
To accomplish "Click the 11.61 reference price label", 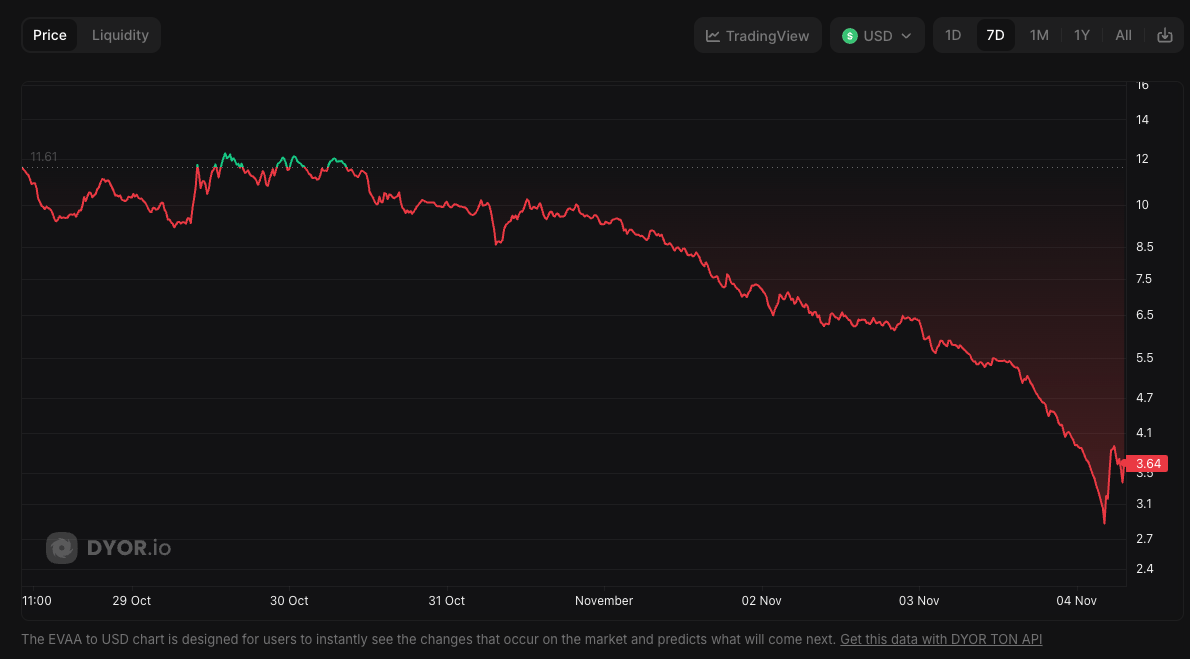I will (x=44, y=157).
